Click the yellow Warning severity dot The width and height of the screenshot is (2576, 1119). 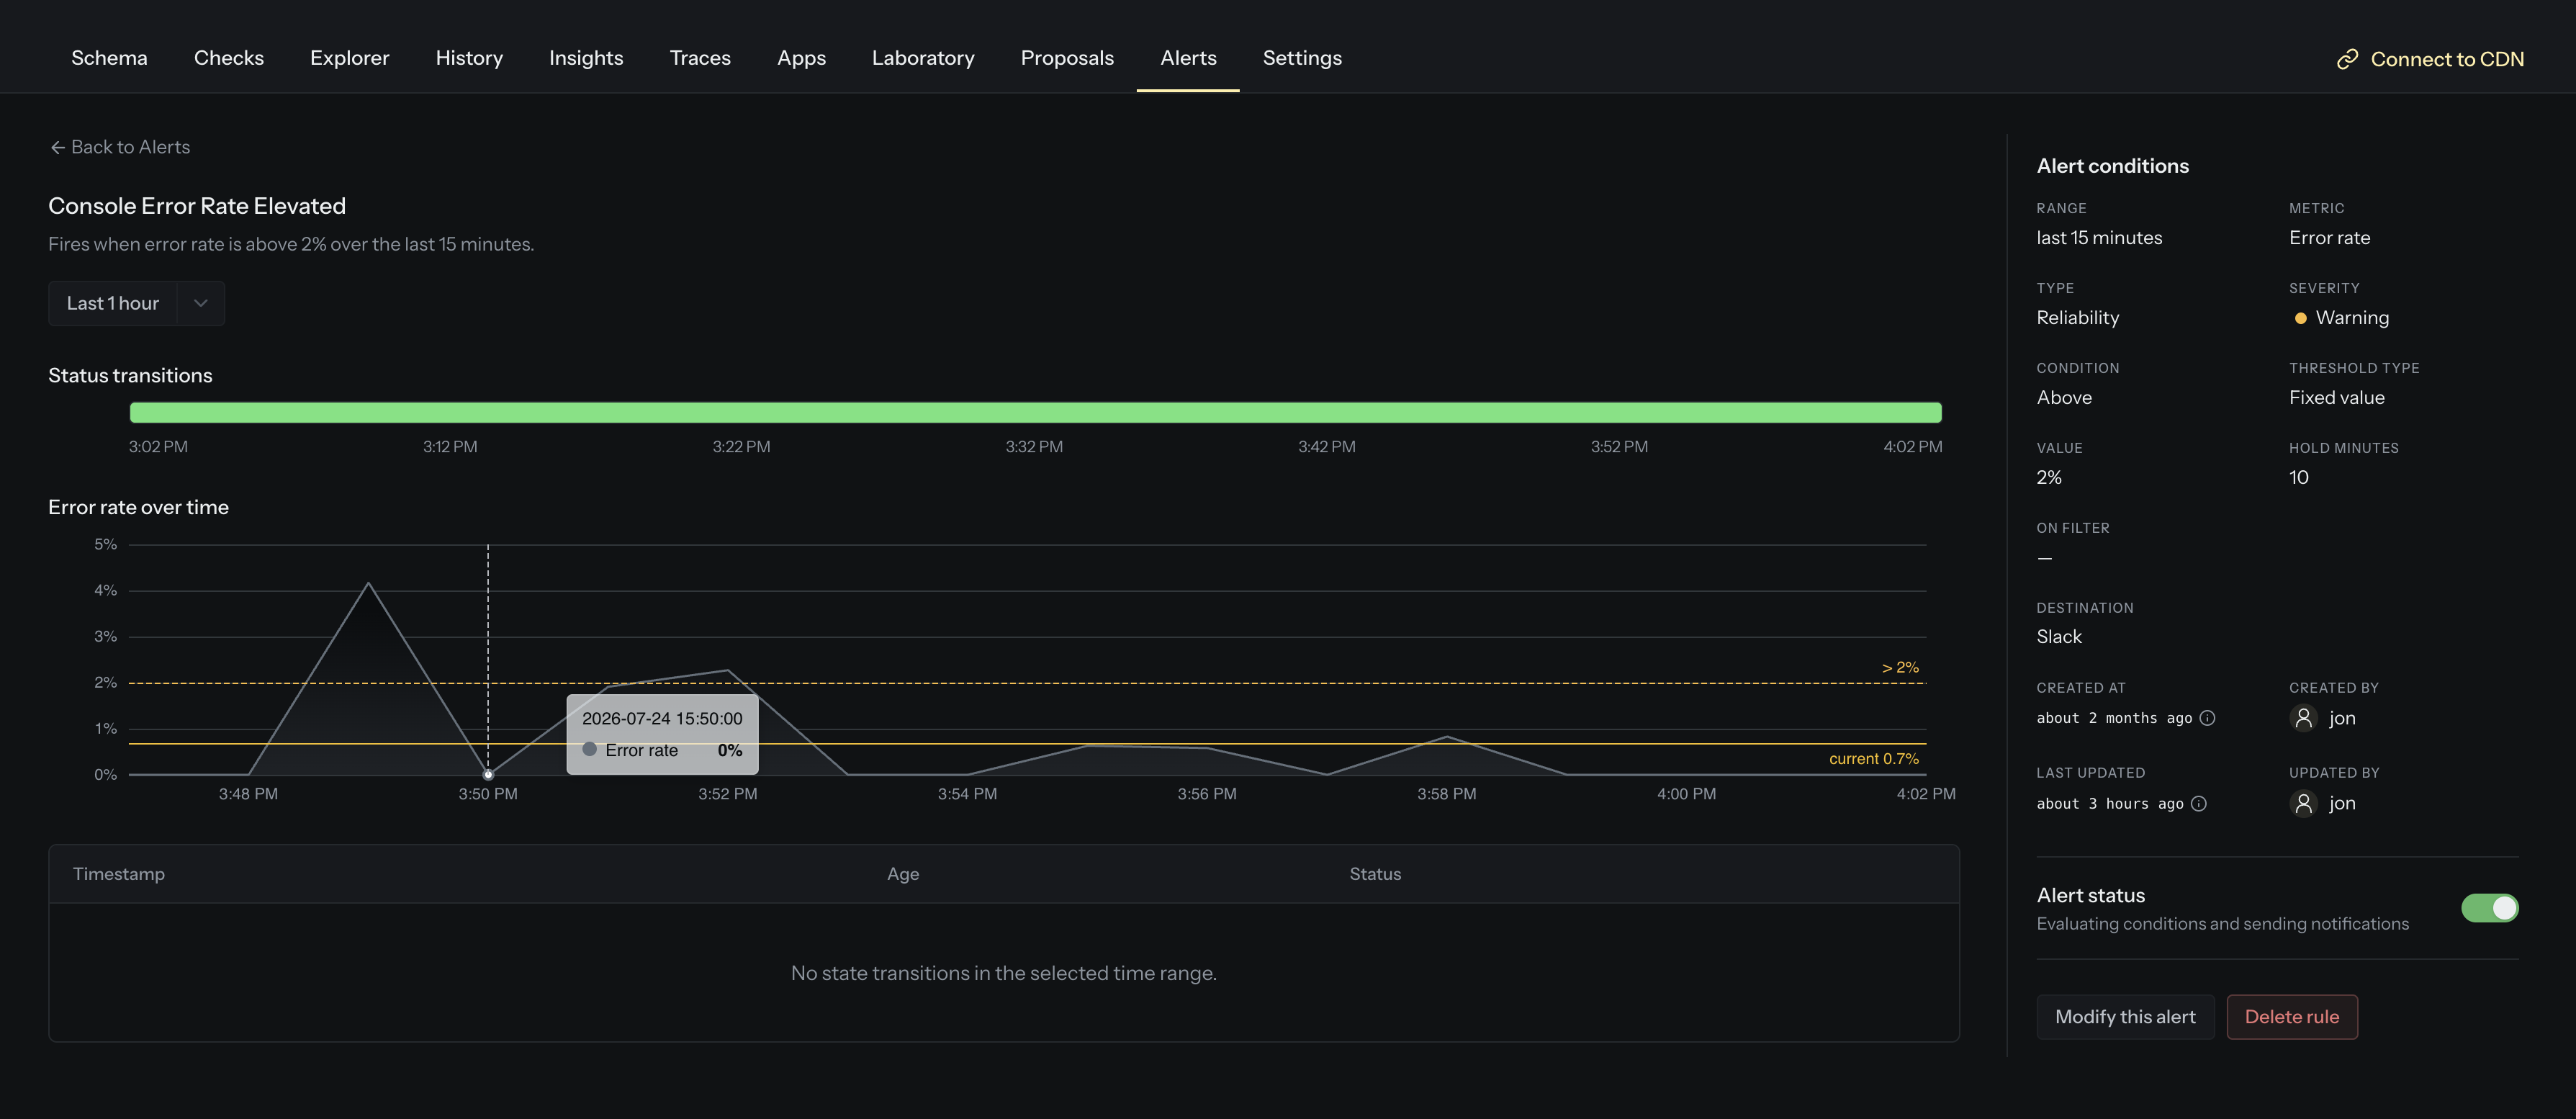[2300, 318]
